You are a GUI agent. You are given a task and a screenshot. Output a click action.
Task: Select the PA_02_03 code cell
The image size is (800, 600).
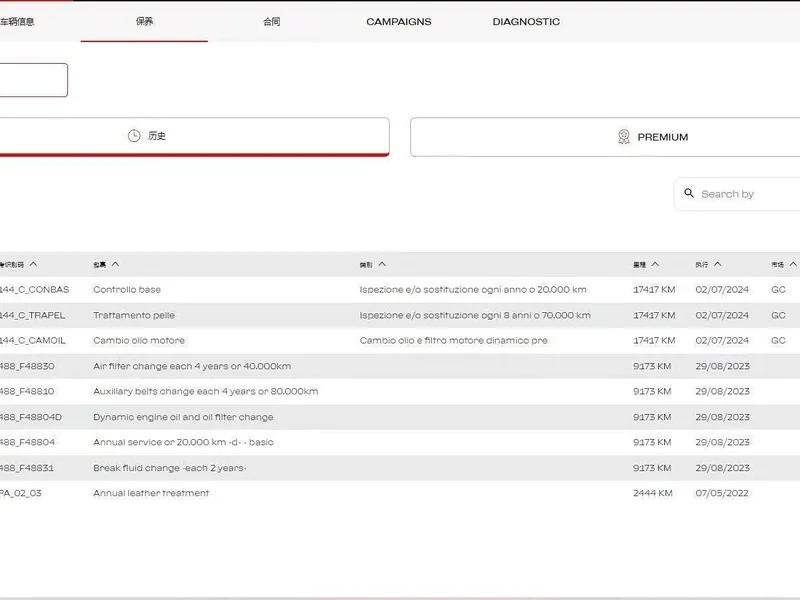20,493
